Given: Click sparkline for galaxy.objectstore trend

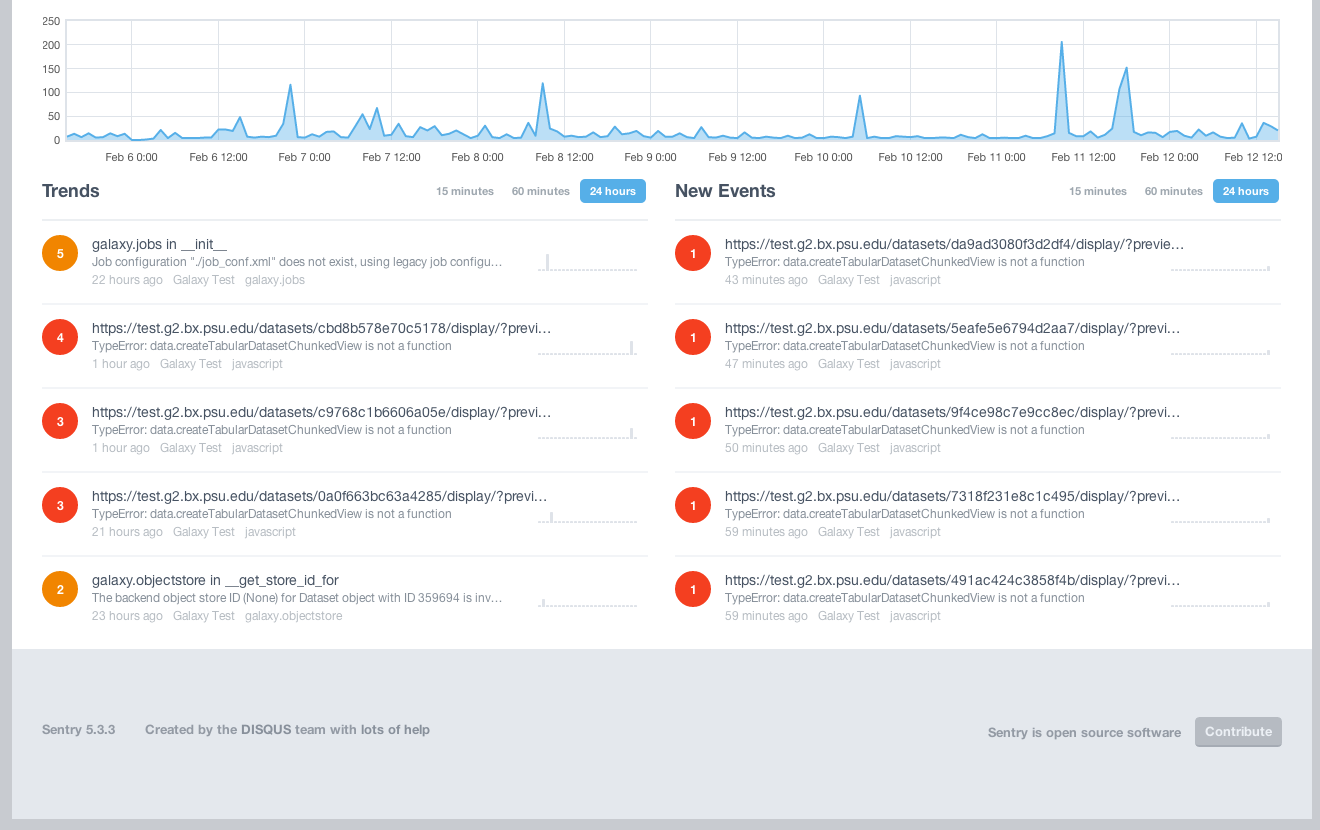Looking at the screenshot, I should (587, 598).
